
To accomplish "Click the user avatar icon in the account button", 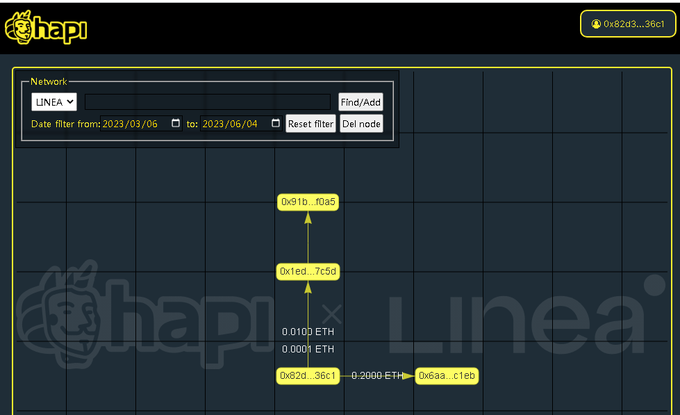I will (596, 24).
